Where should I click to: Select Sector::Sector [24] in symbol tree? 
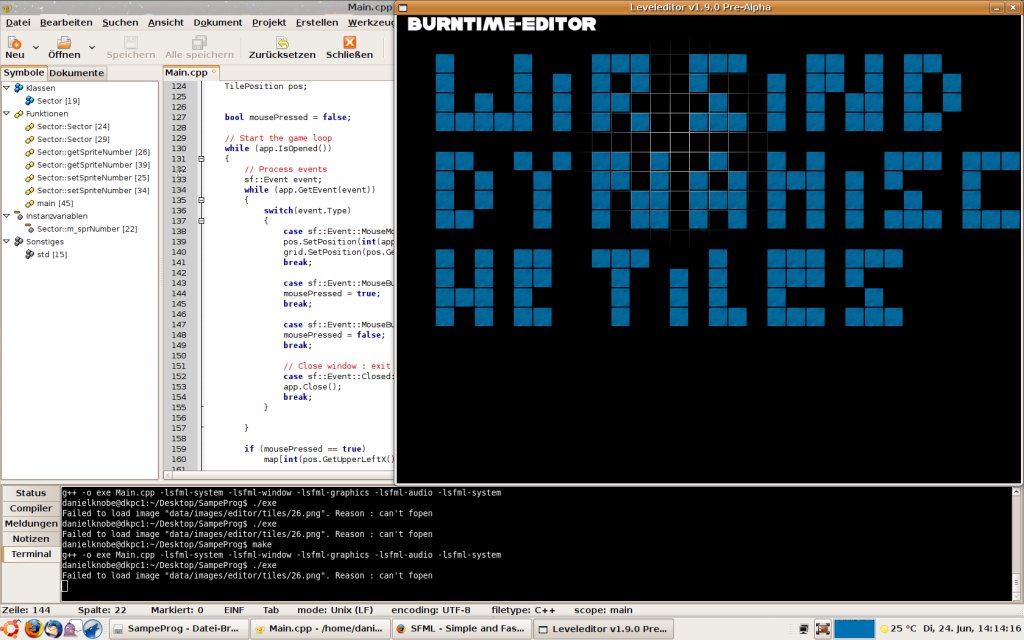(73, 126)
